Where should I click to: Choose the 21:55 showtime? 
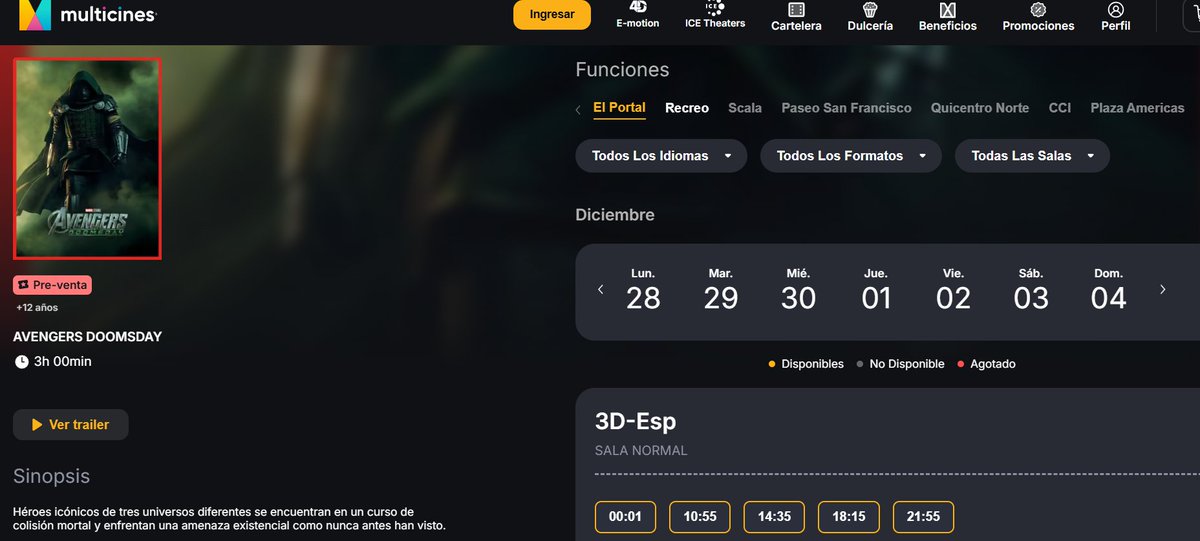tap(923, 517)
